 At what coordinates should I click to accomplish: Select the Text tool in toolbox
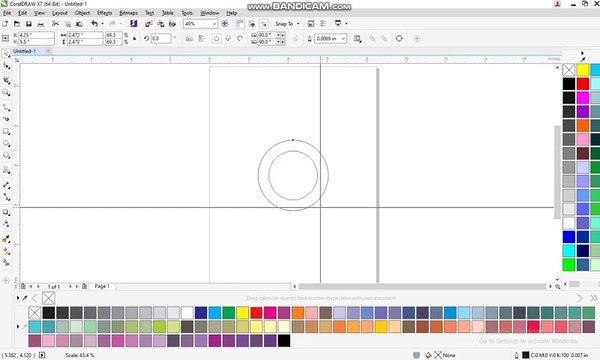coord(6,170)
